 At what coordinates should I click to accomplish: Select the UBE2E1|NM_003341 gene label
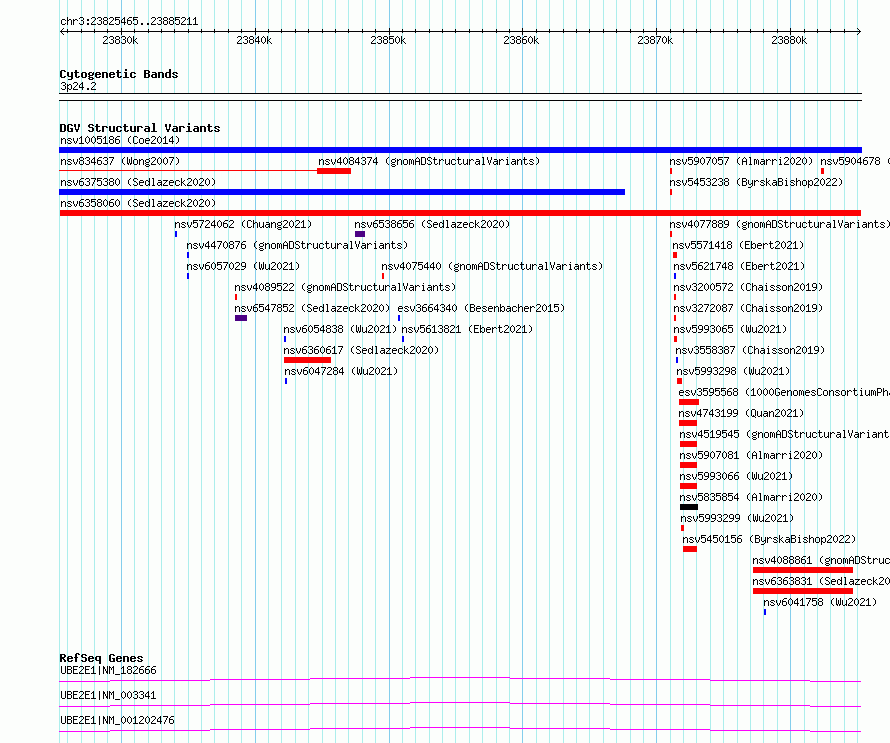coord(108,695)
